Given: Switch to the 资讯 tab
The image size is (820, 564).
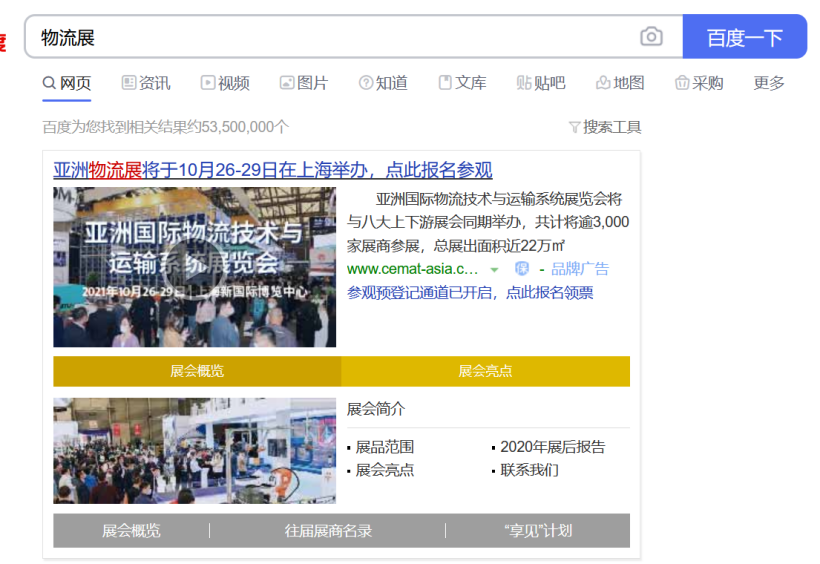Looking at the screenshot, I should (146, 83).
